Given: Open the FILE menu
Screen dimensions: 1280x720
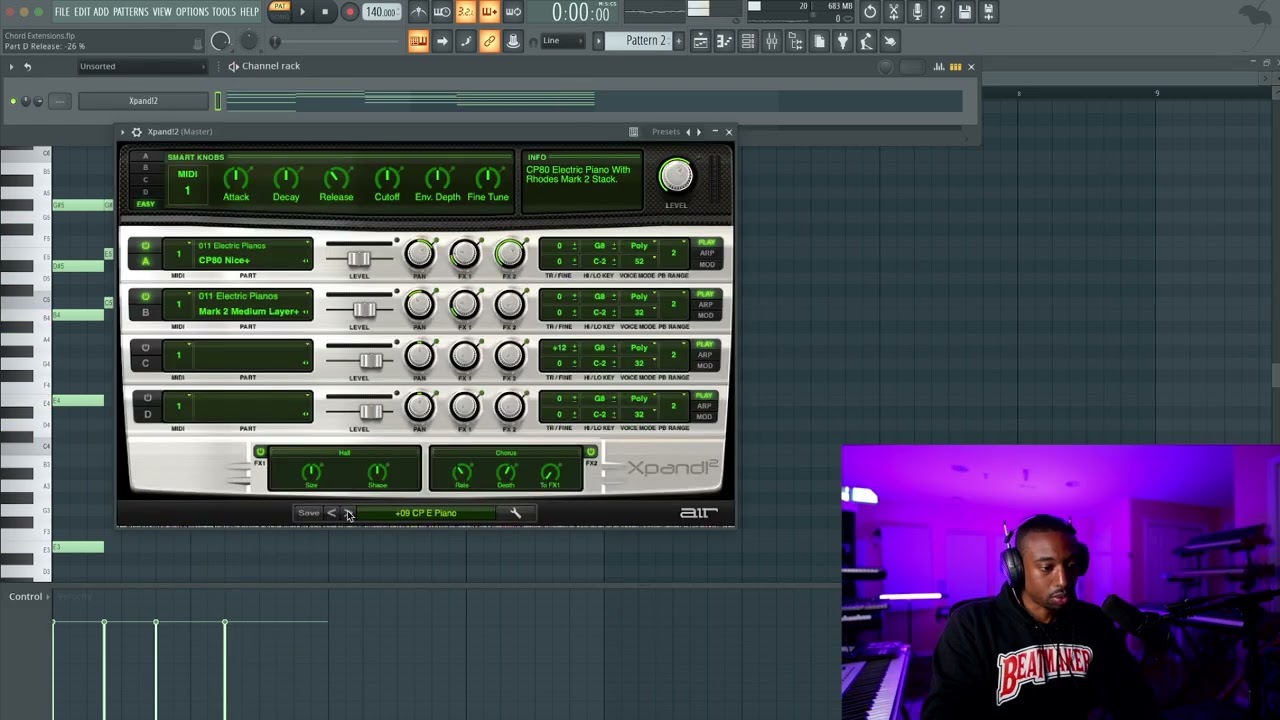Looking at the screenshot, I should click(x=62, y=12).
